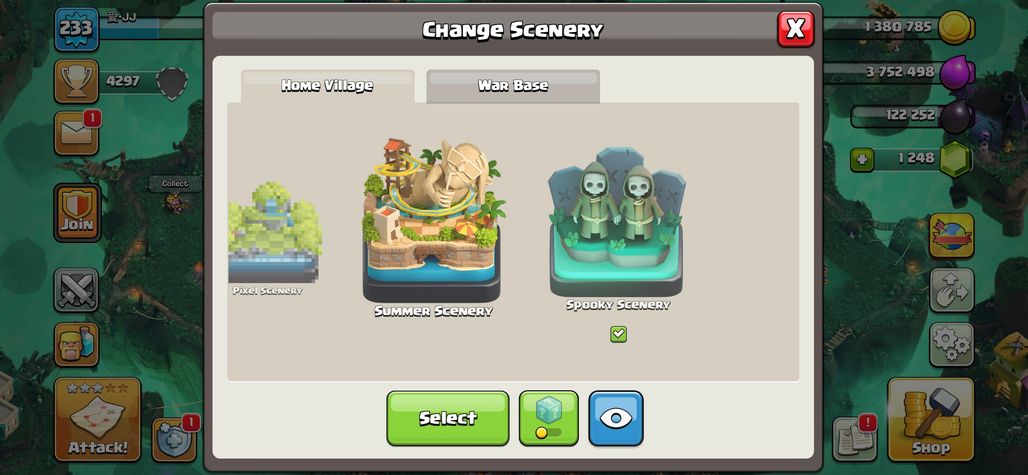
Task: Open the settings gears icon
Action: tap(951, 344)
